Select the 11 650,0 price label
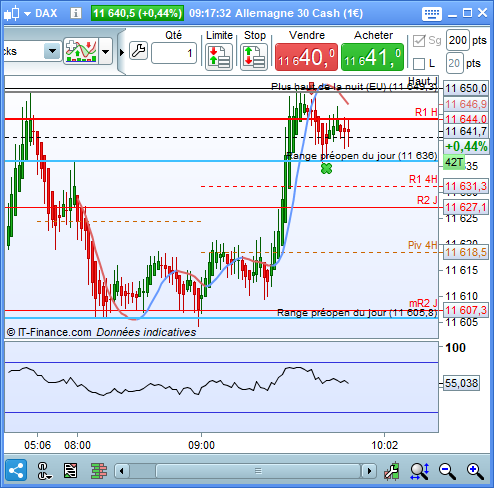Image resolution: width=494 pixels, height=488 pixels. pyautogui.click(x=466, y=88)
